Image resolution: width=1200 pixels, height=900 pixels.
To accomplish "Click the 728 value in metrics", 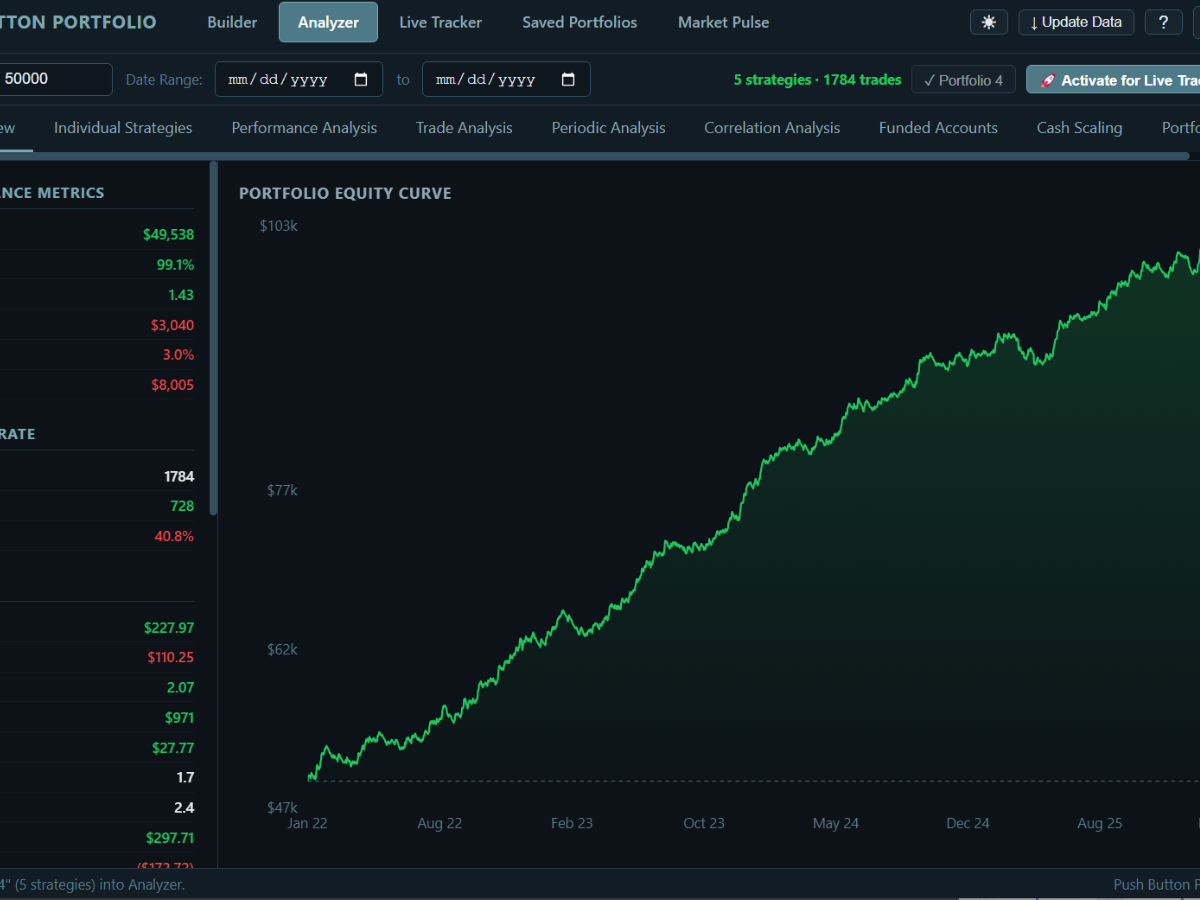I will (x=182, y=506).
